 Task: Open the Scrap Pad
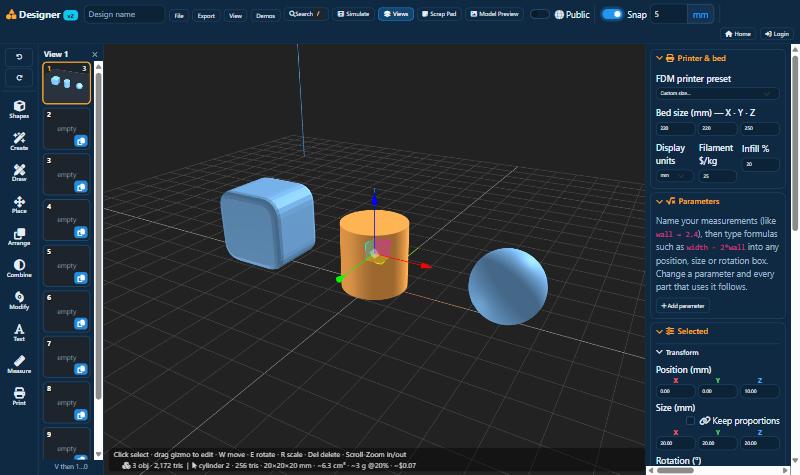pos(439,14)
